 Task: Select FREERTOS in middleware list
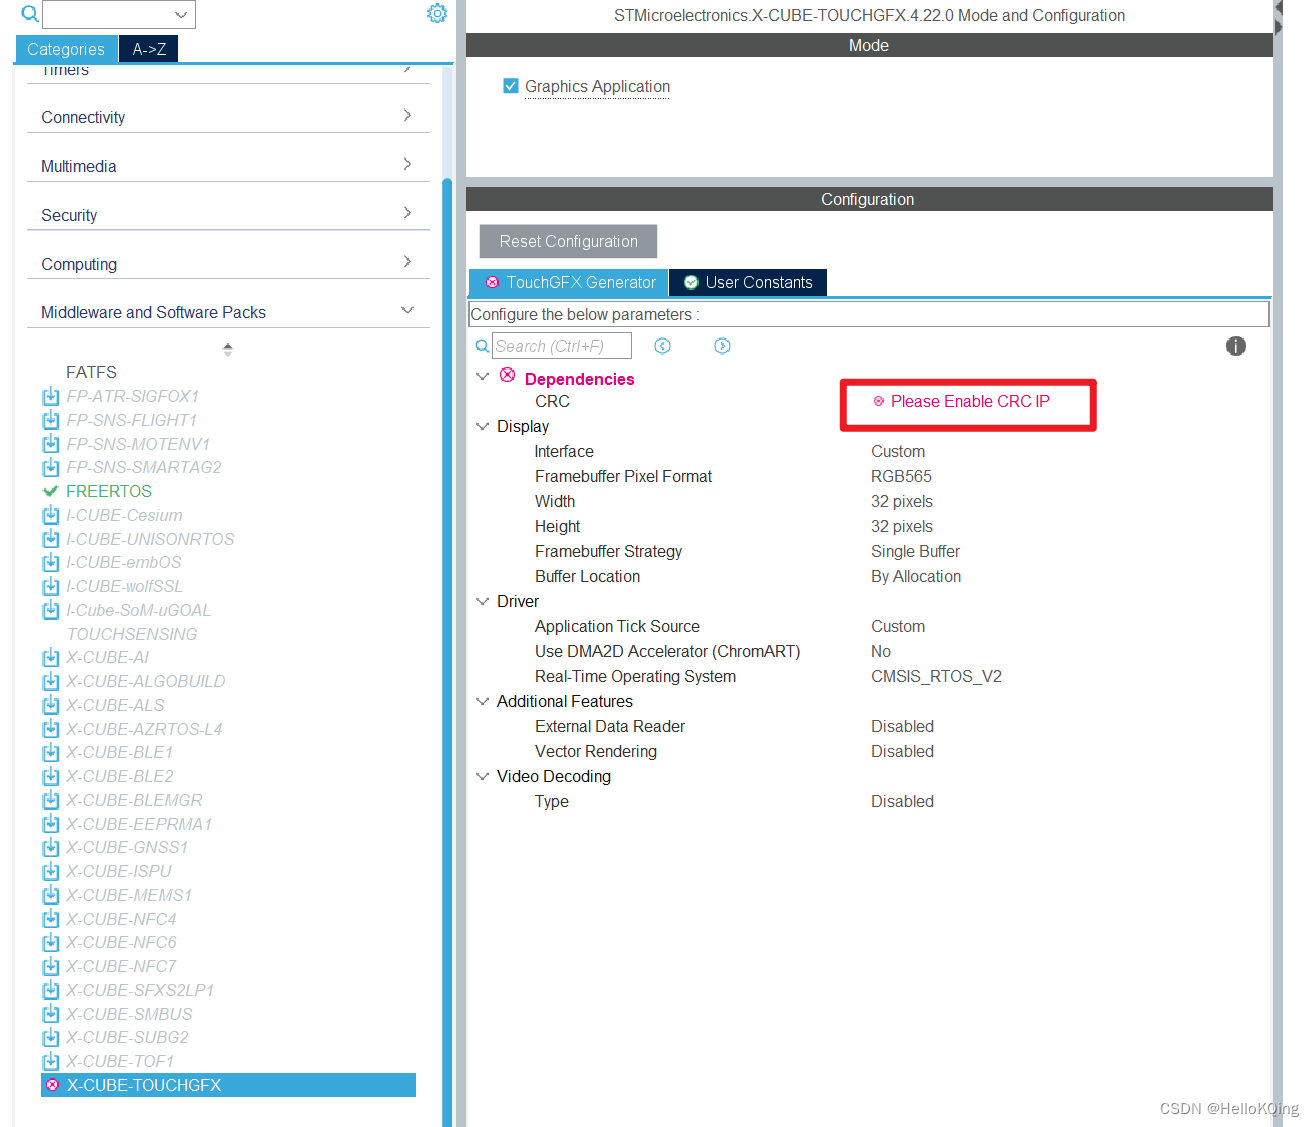[109, 491]
